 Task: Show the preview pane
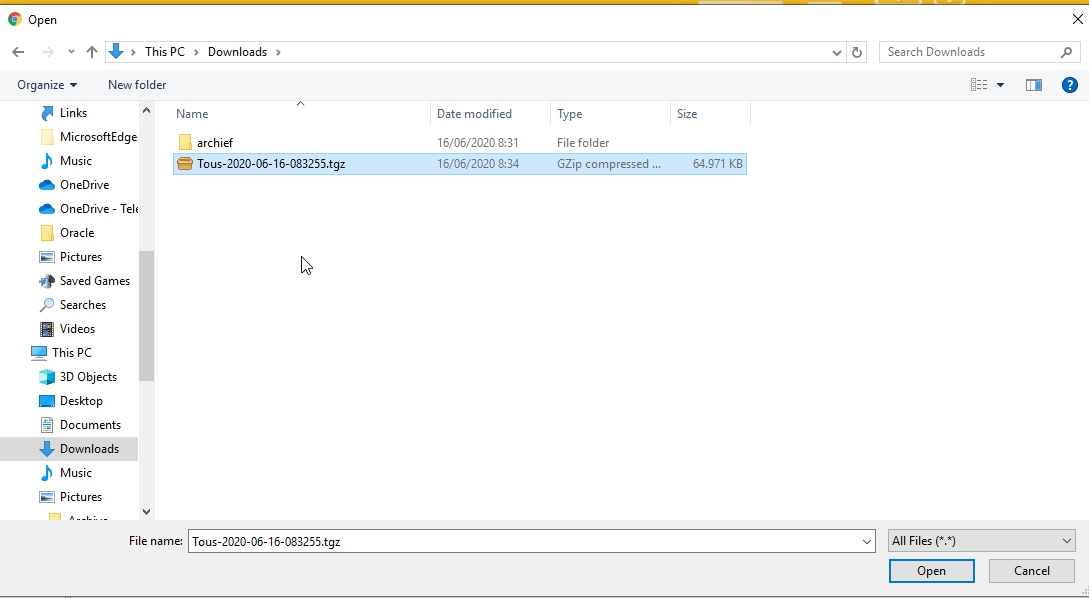(x=1033, y=85)
